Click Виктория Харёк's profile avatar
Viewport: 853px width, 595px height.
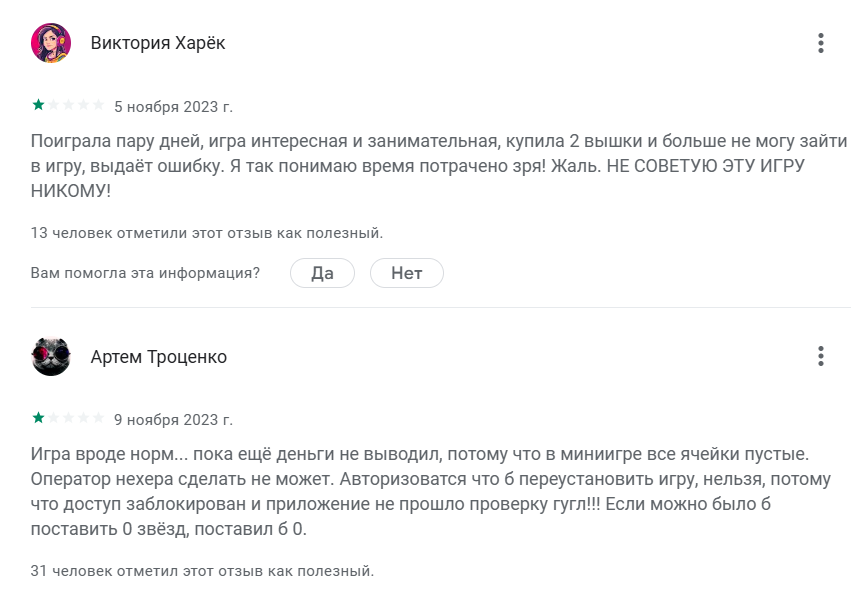[51, 43]
